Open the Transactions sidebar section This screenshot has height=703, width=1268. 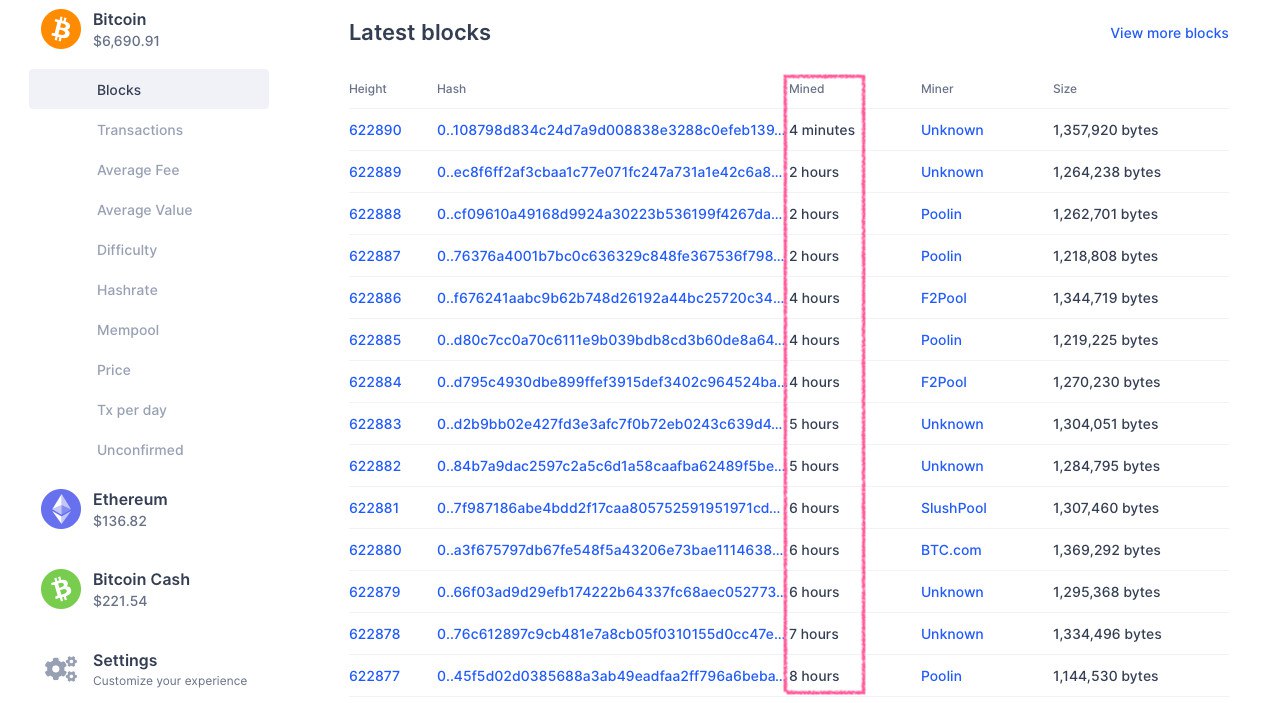tap(140, 130)
